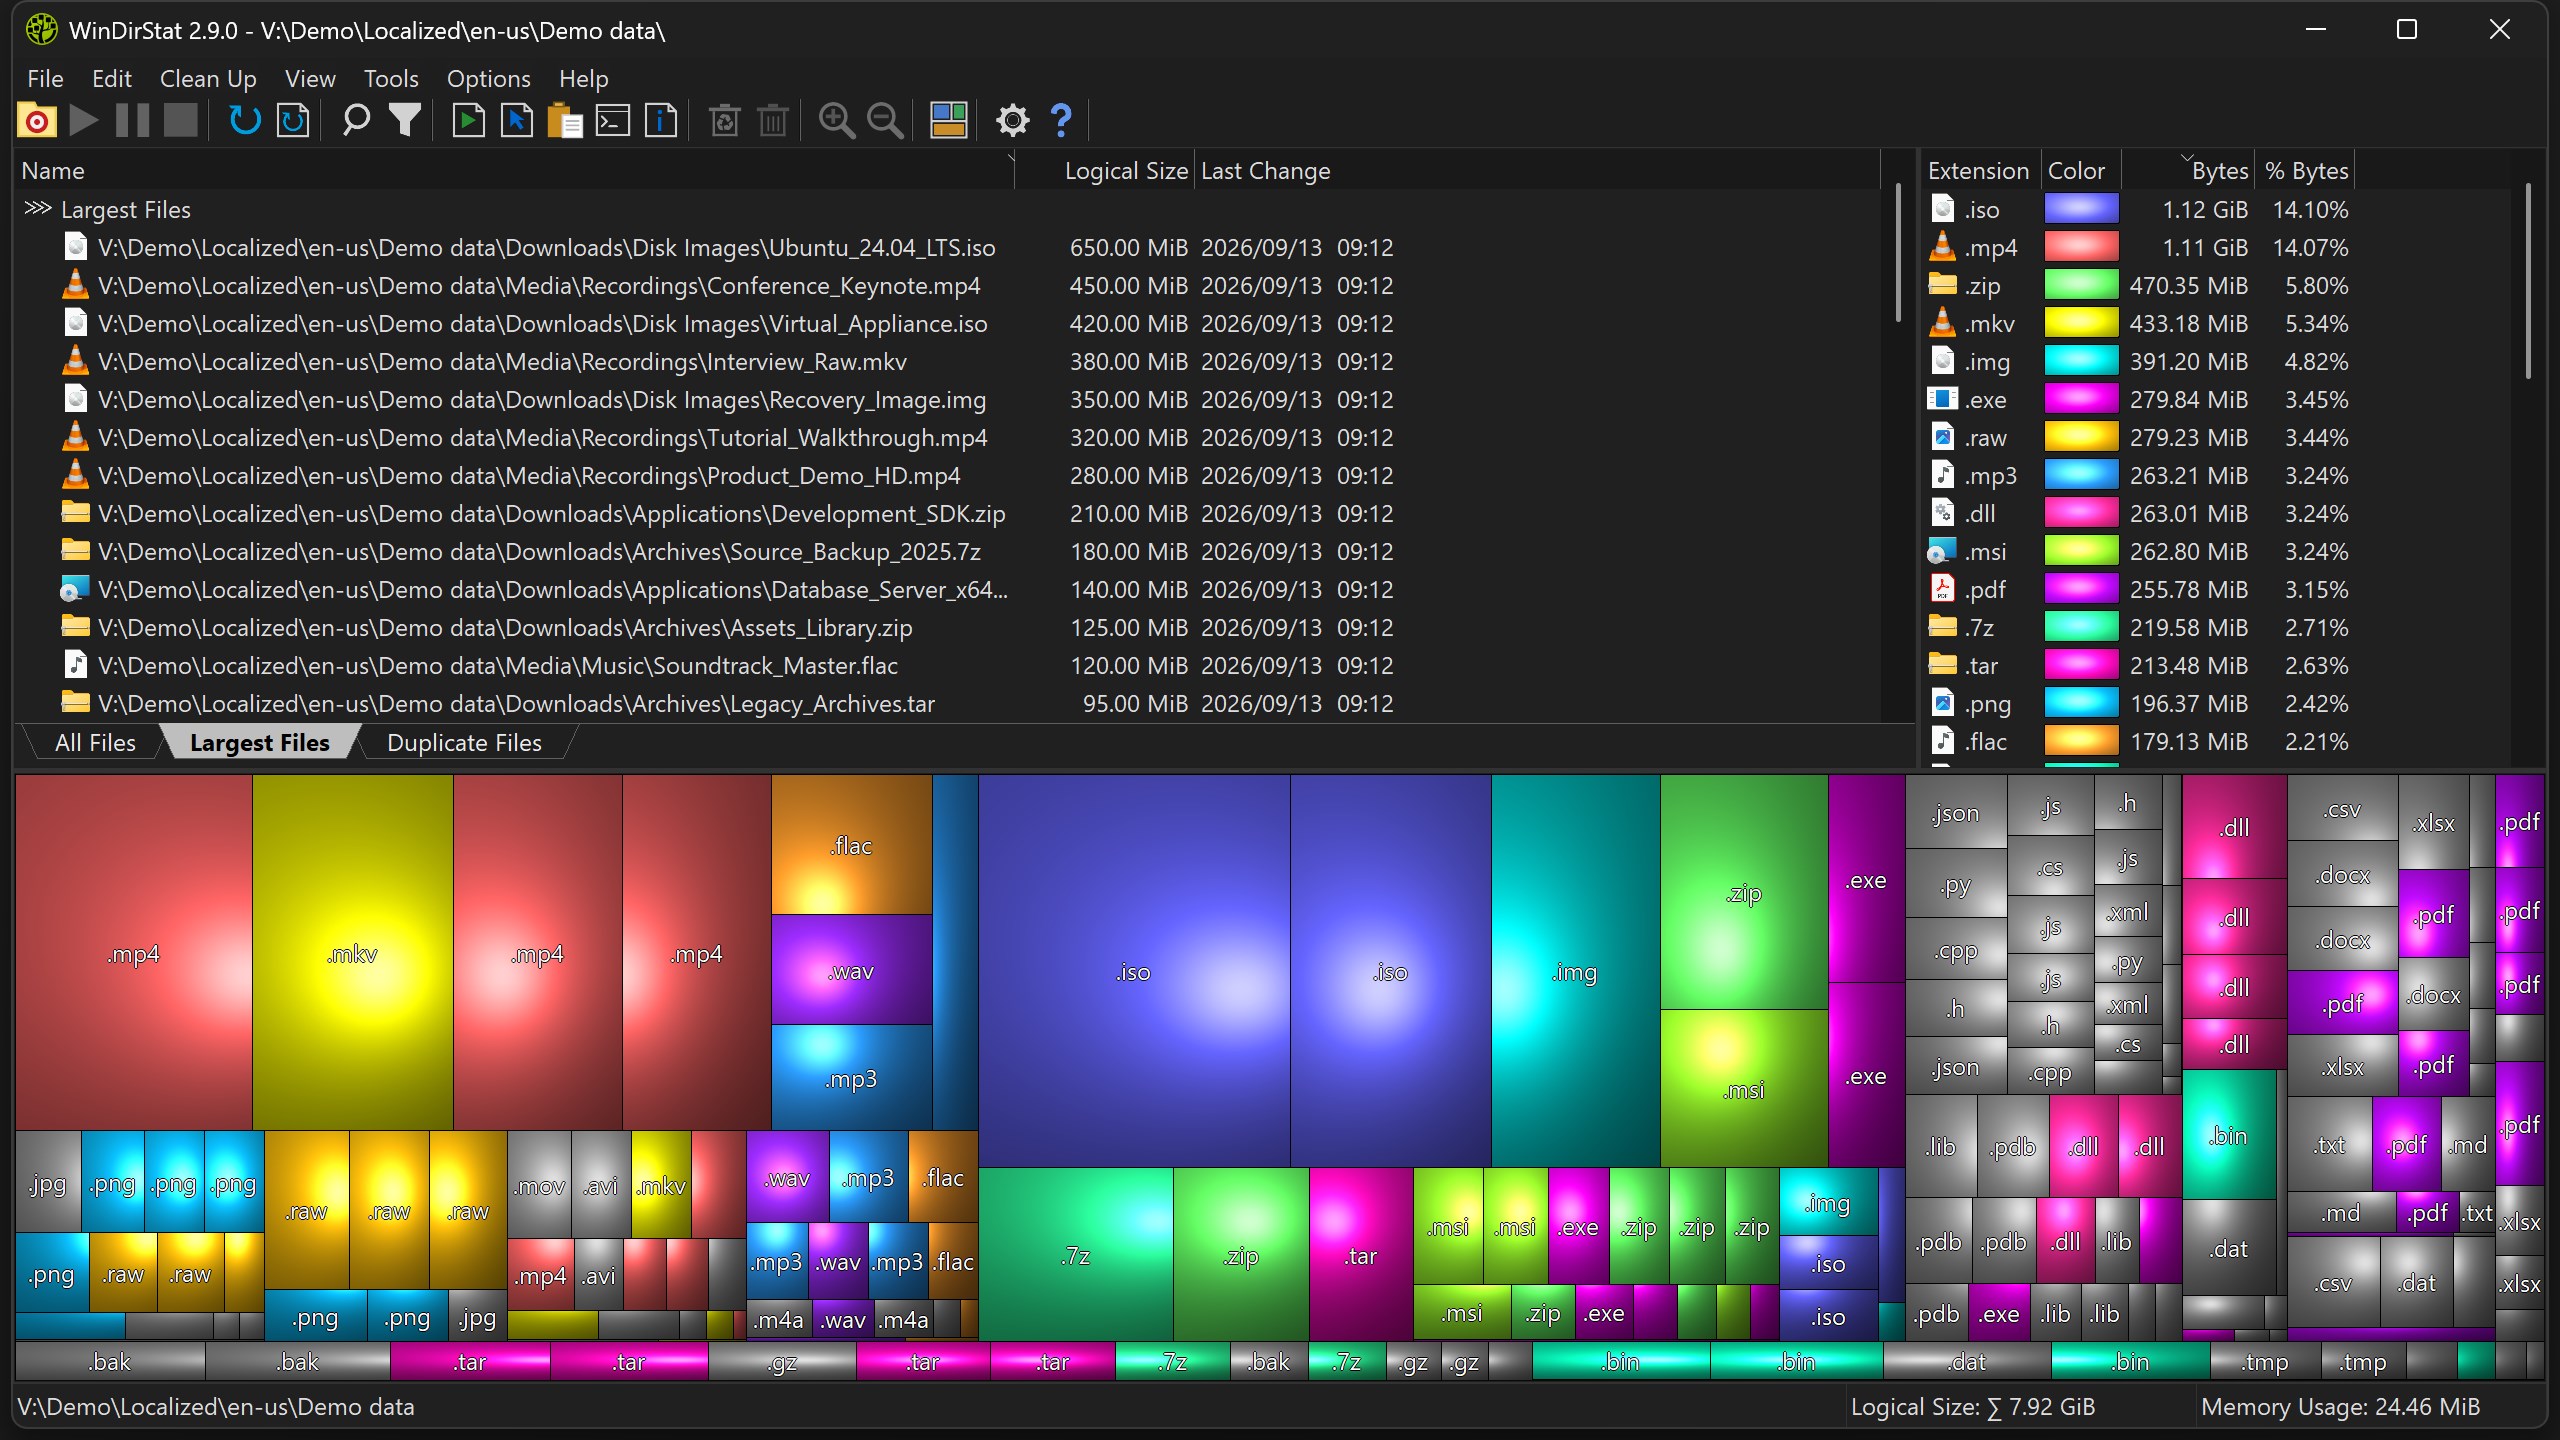The width and height of the screenshot is (2560, 1440).
Task: Click the large .img block in treemap
Action: [x=1575, y=971]
